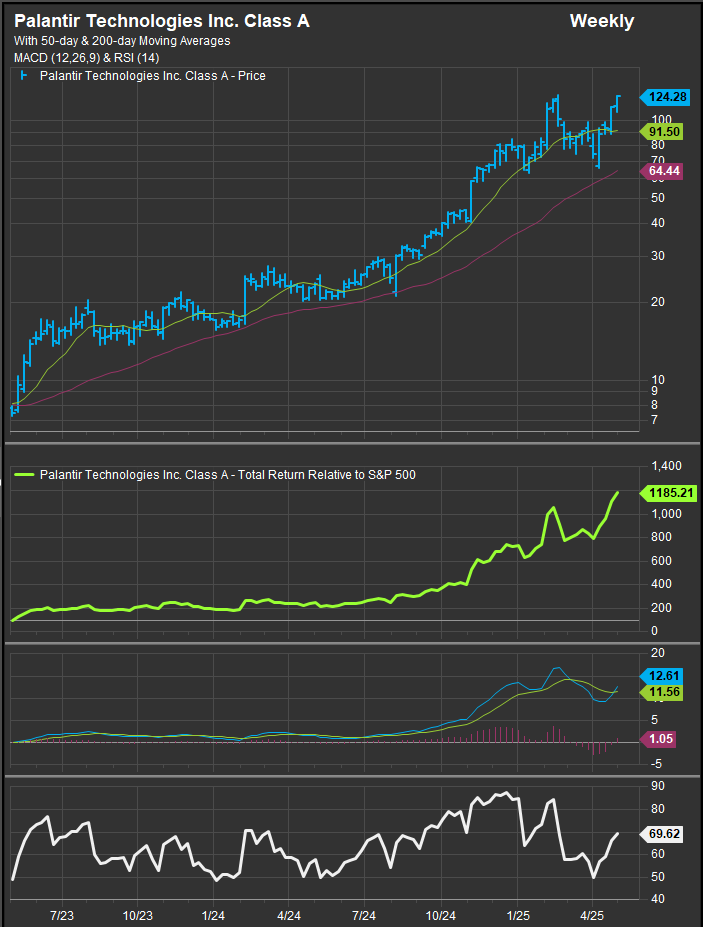Click the 60 RSI axis label
This screenshot has width=703, height=927.
pos(657,854)
